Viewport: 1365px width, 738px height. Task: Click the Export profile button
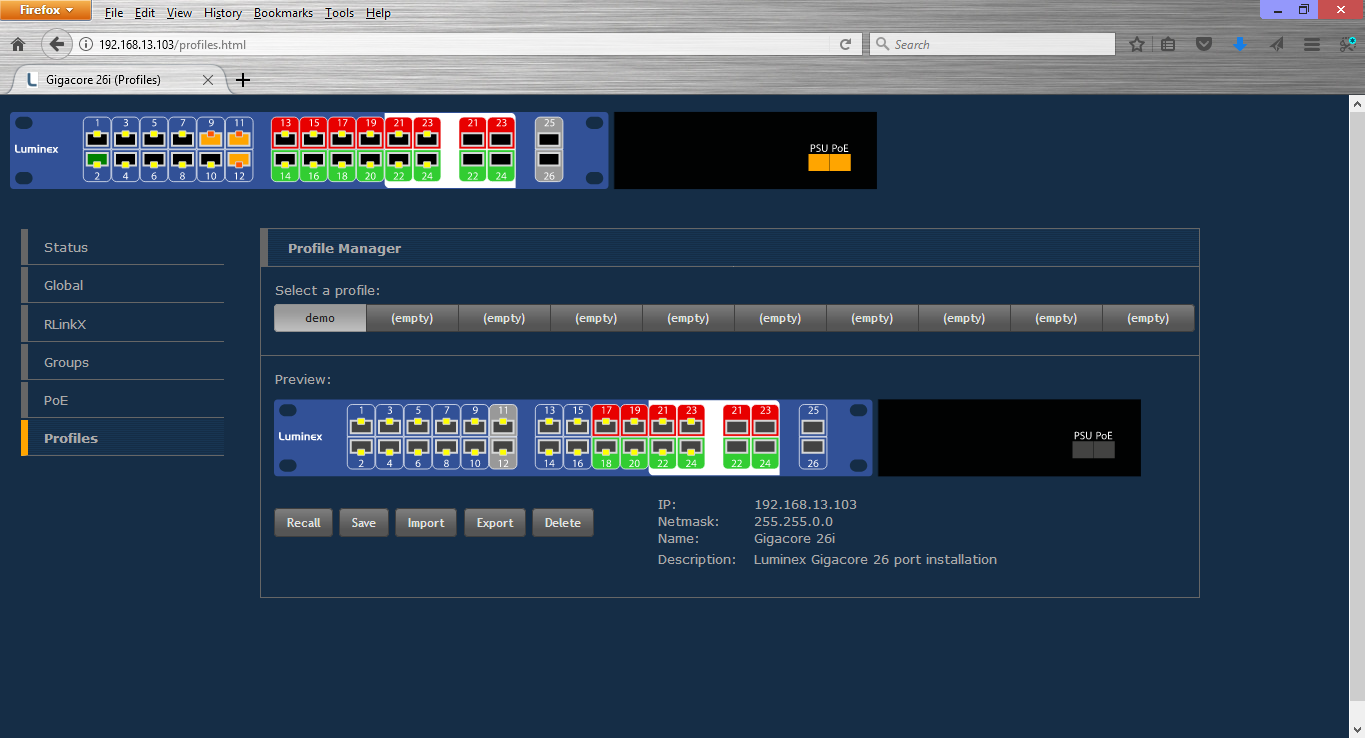pyautogui.click(x=495, y=523)
